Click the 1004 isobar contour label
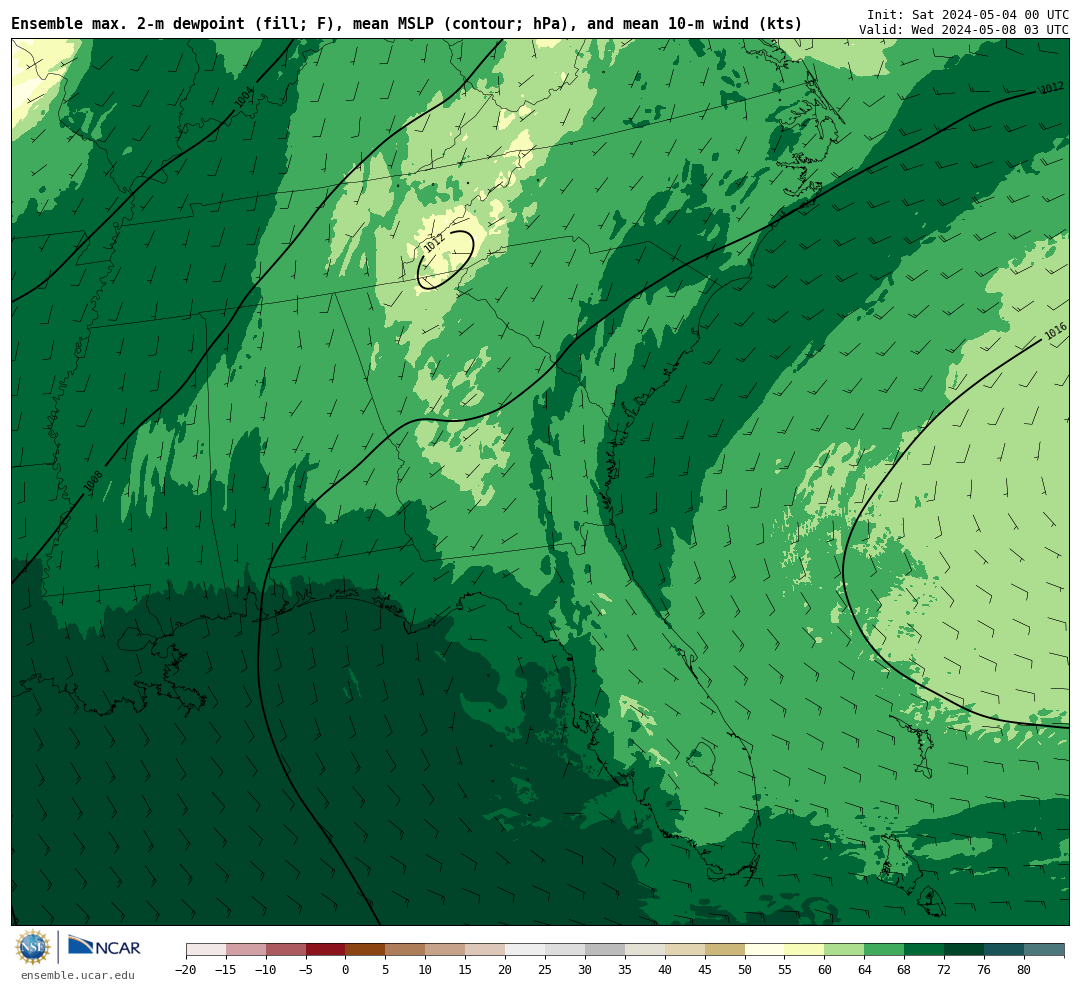 pos(244,96)
